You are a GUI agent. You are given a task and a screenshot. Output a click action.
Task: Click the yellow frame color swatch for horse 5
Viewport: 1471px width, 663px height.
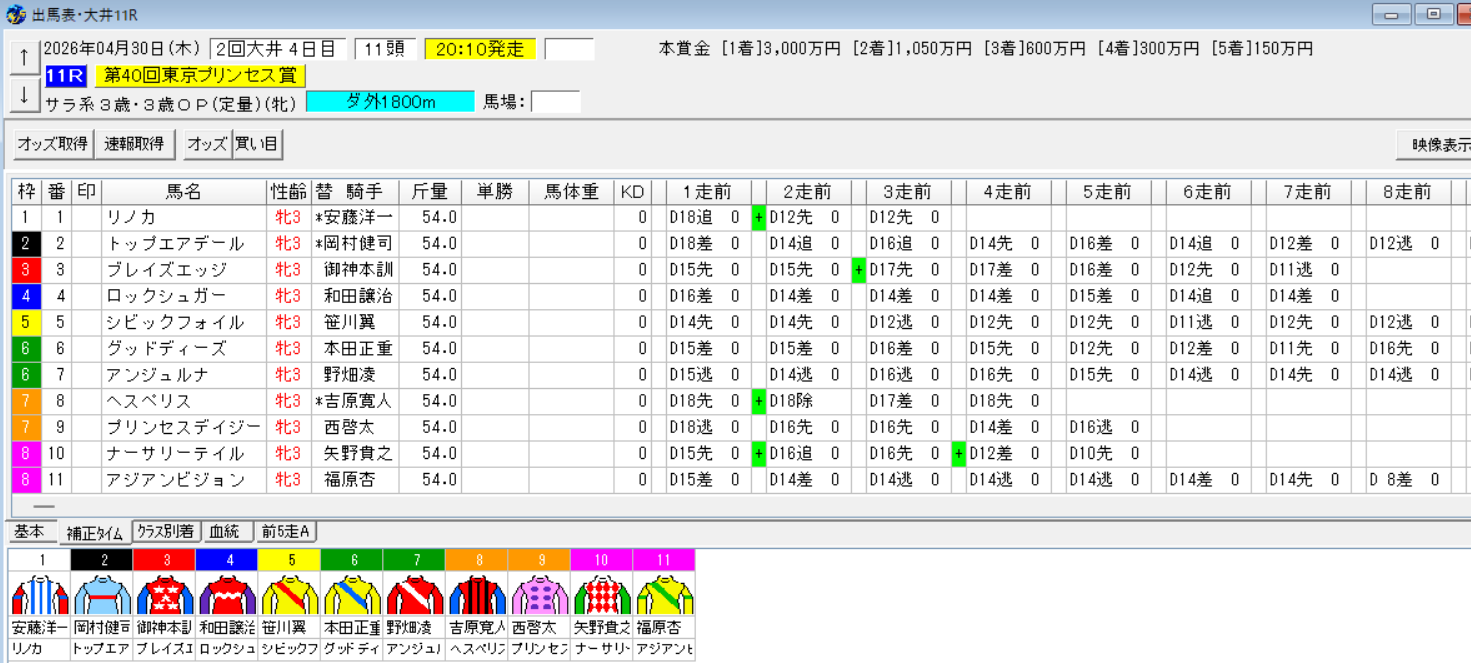point(291,561)
